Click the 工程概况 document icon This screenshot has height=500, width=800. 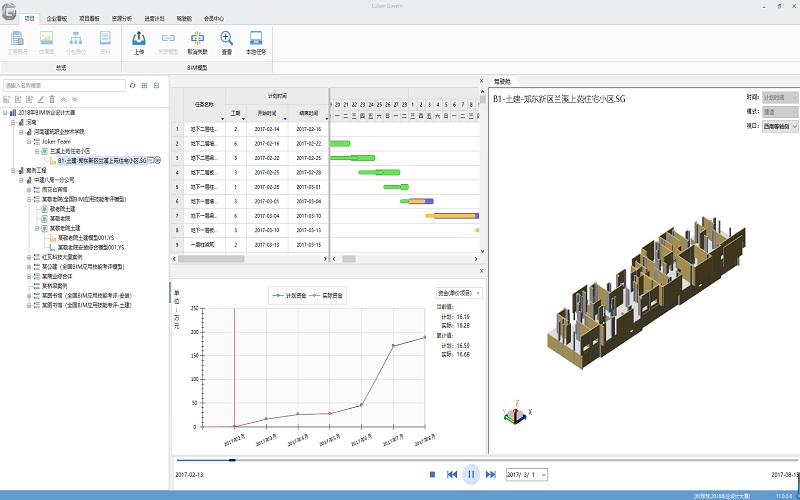(x=17, y=38)
